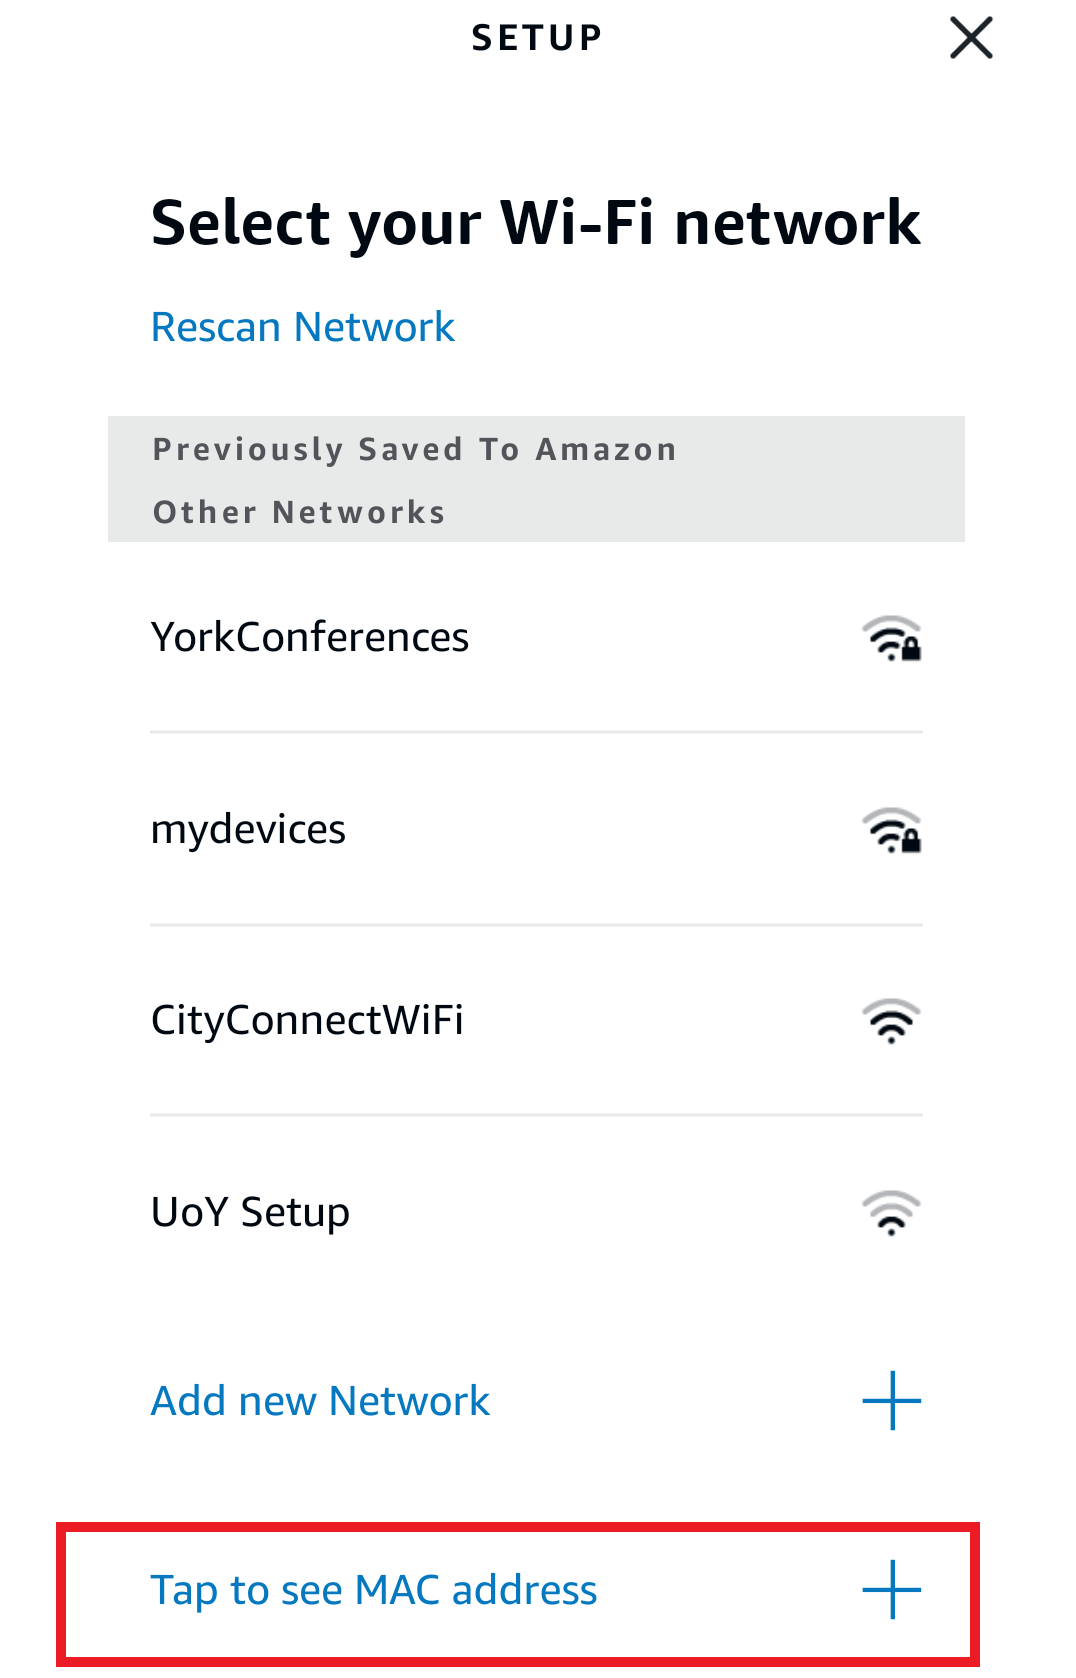Image resolution: width=1076 pixels, height=1678 pixels.
Task: Click the Other Networks section header
Action: 299,512
